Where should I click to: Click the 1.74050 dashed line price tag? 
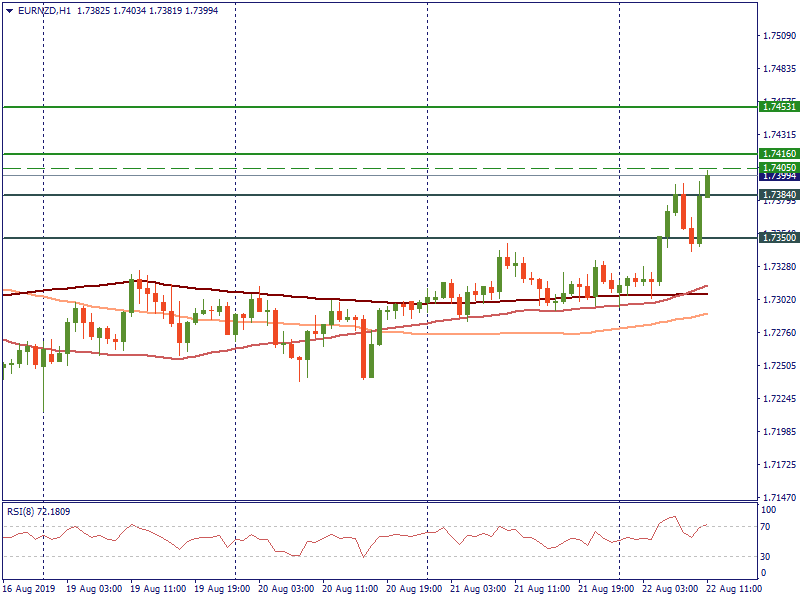coord(778,168)
